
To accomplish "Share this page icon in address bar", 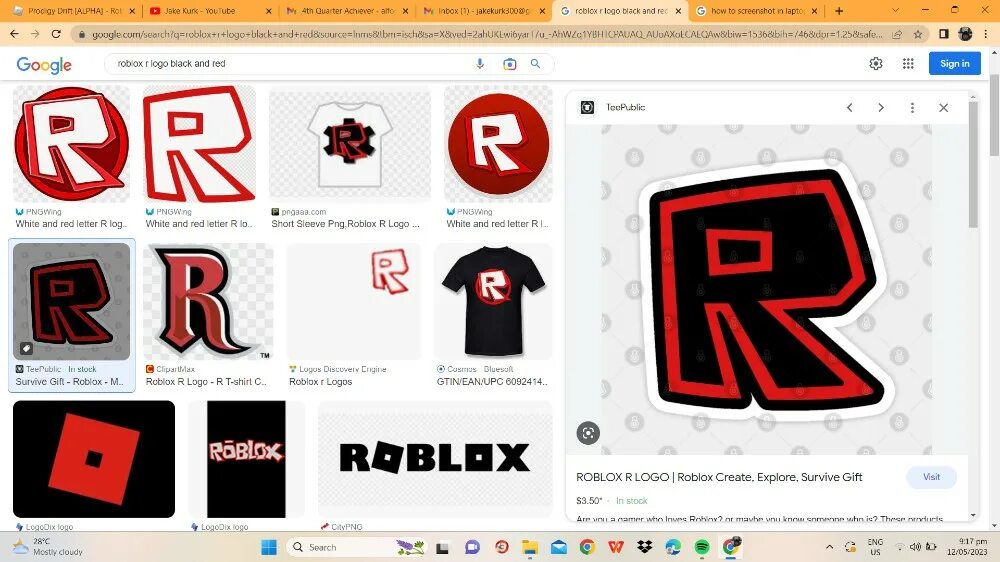I will pos(897,34).
